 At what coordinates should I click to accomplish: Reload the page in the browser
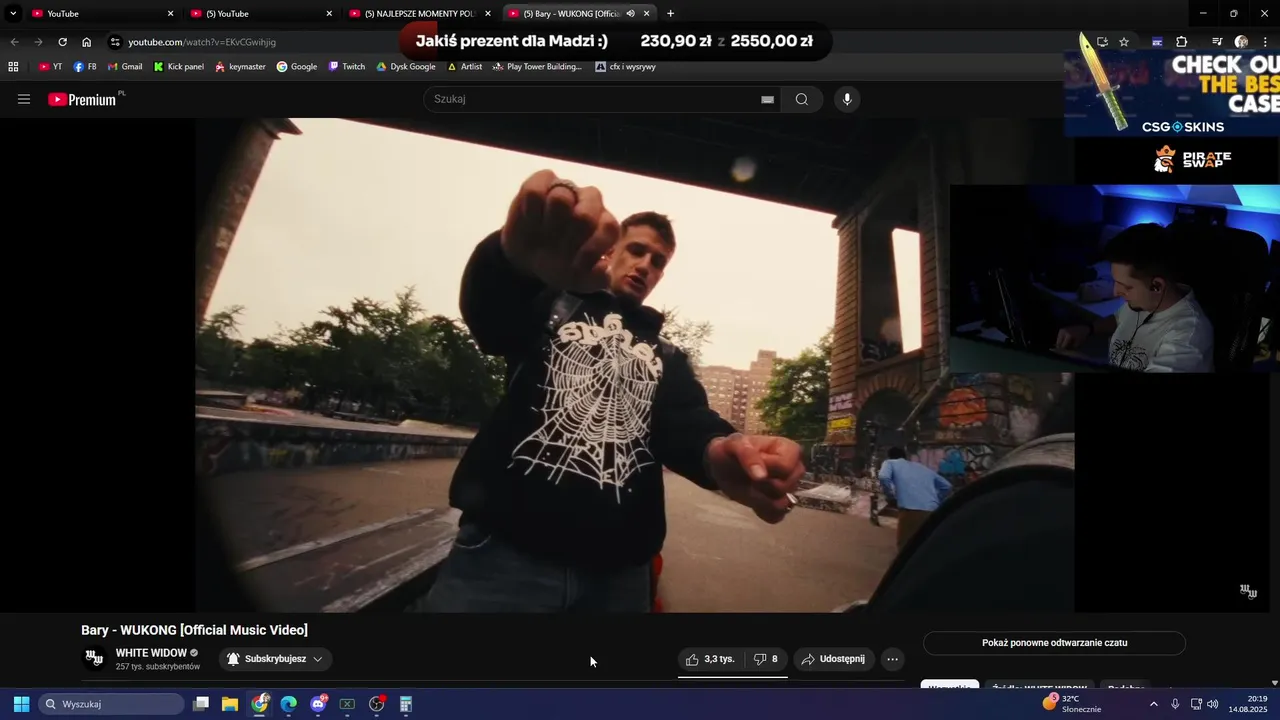(62, 42)
